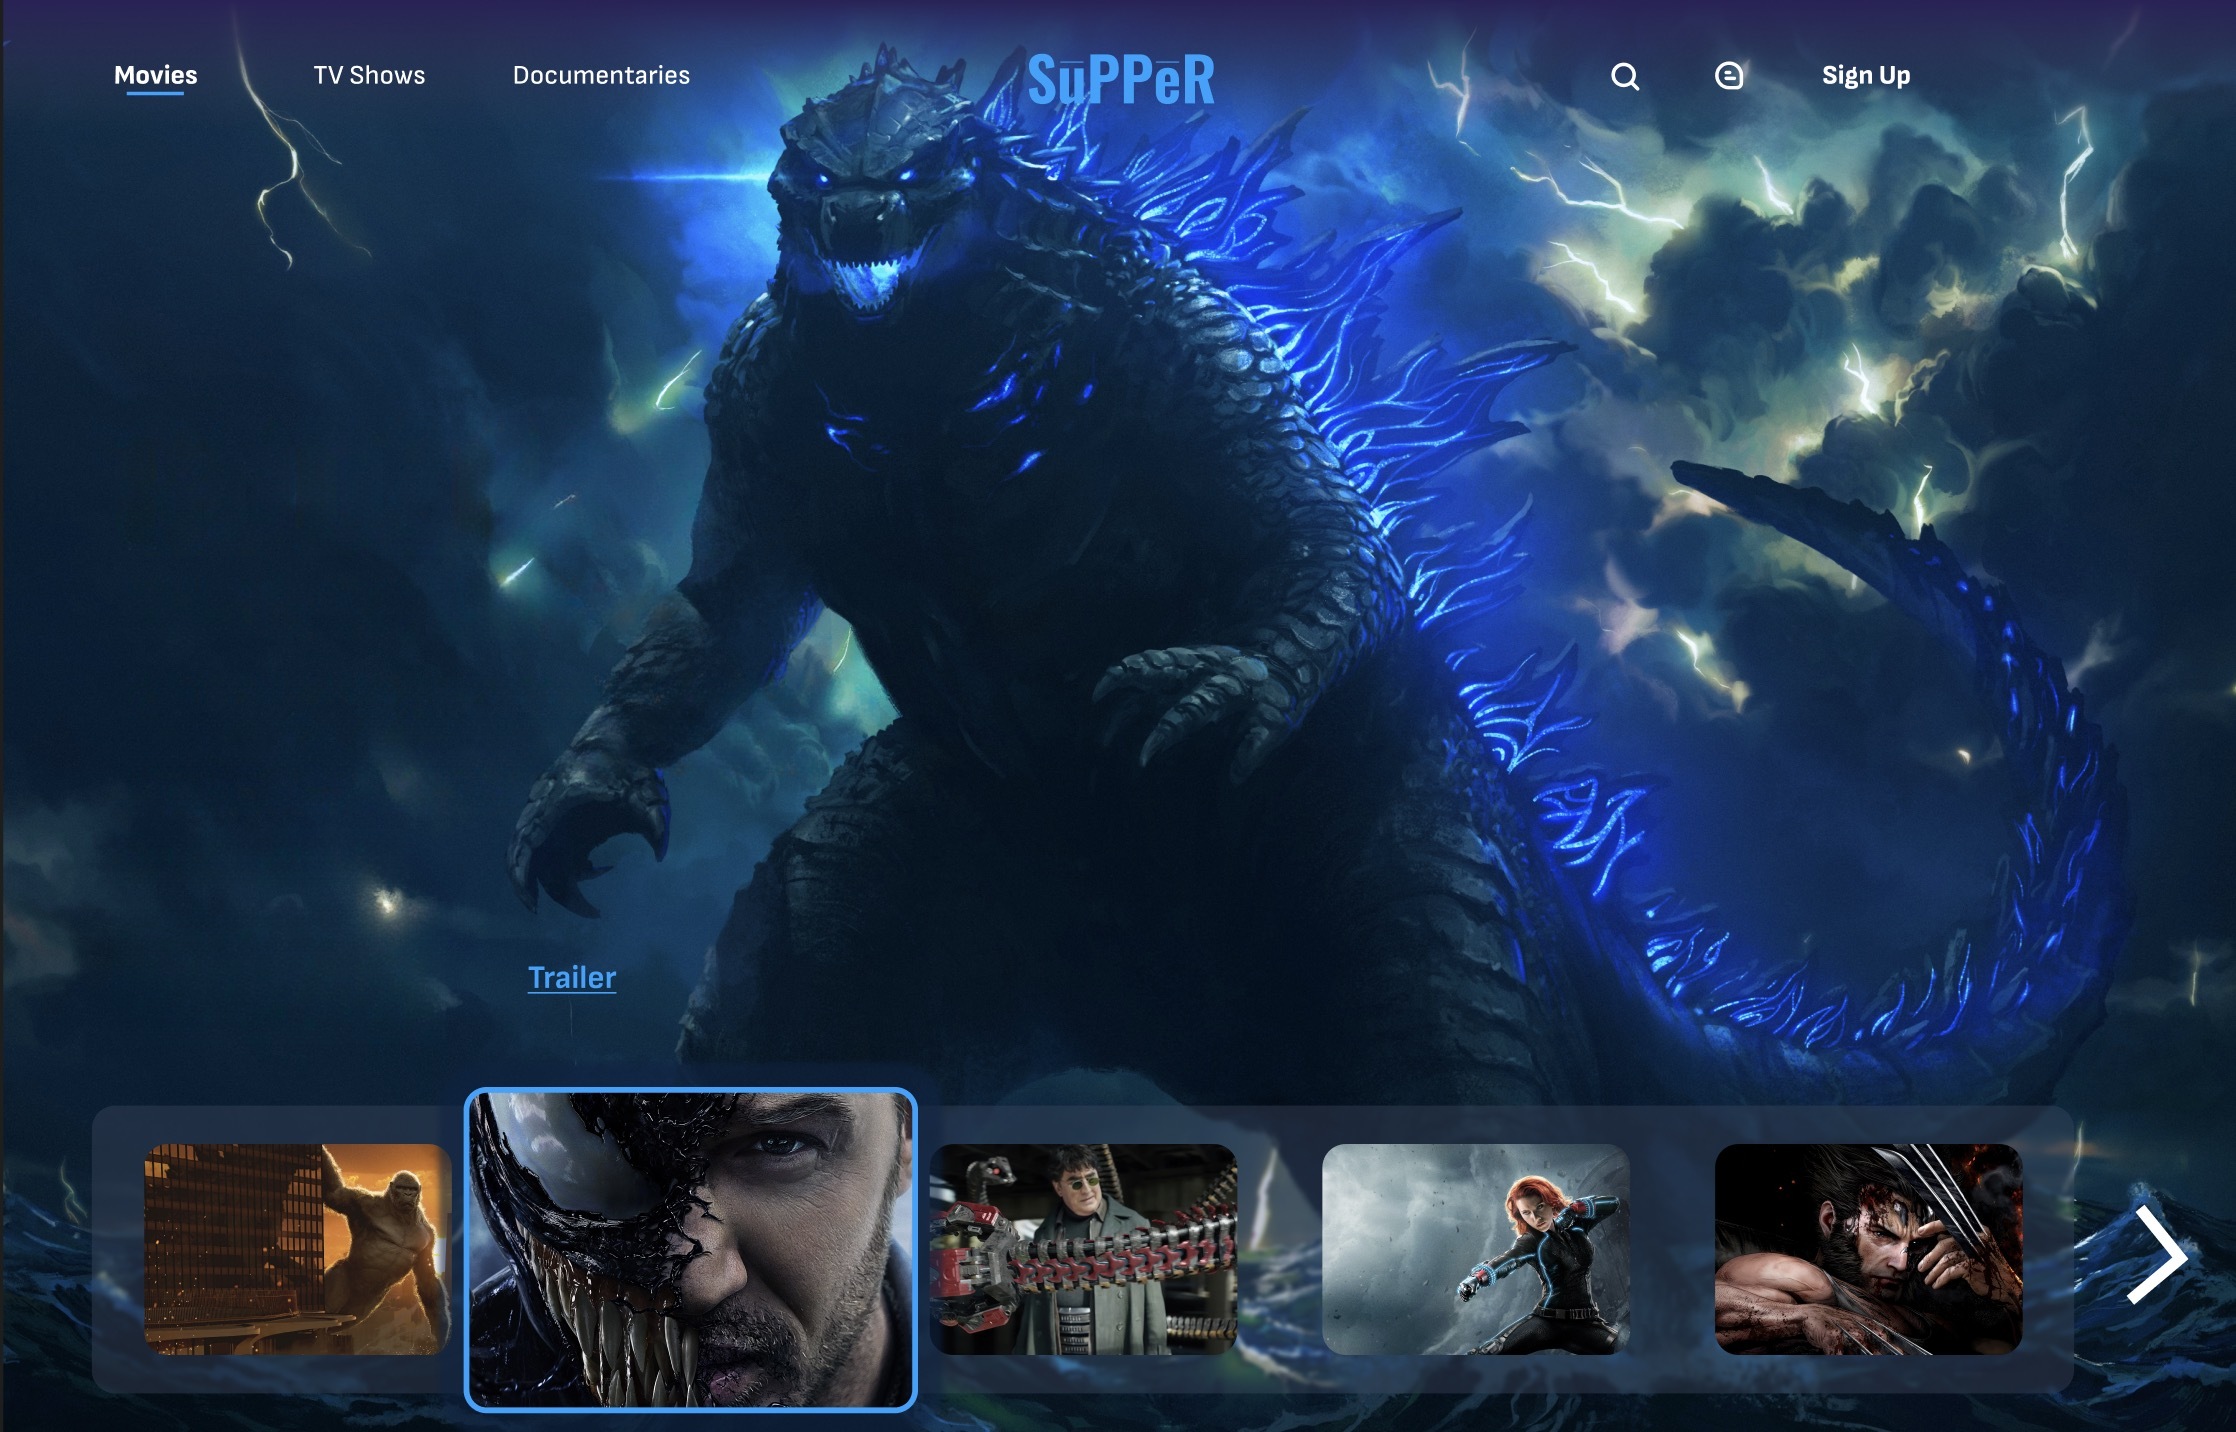Show next movies with right chevron

tap(2157, 1254)
